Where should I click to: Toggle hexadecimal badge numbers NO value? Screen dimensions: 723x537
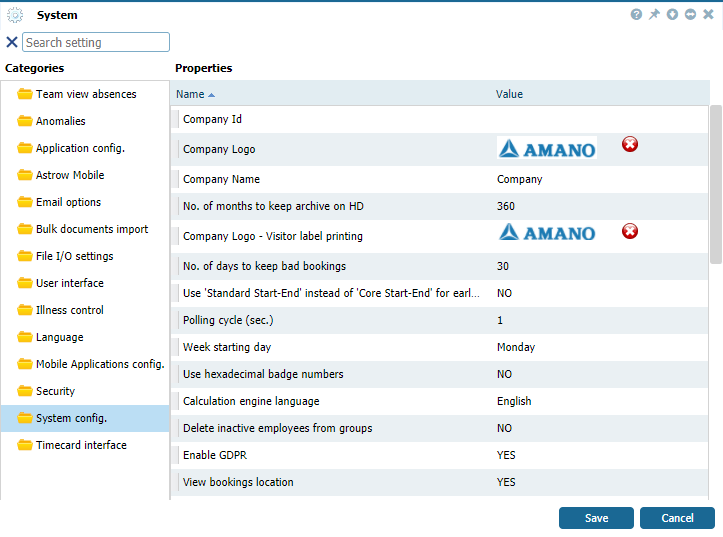504,374
